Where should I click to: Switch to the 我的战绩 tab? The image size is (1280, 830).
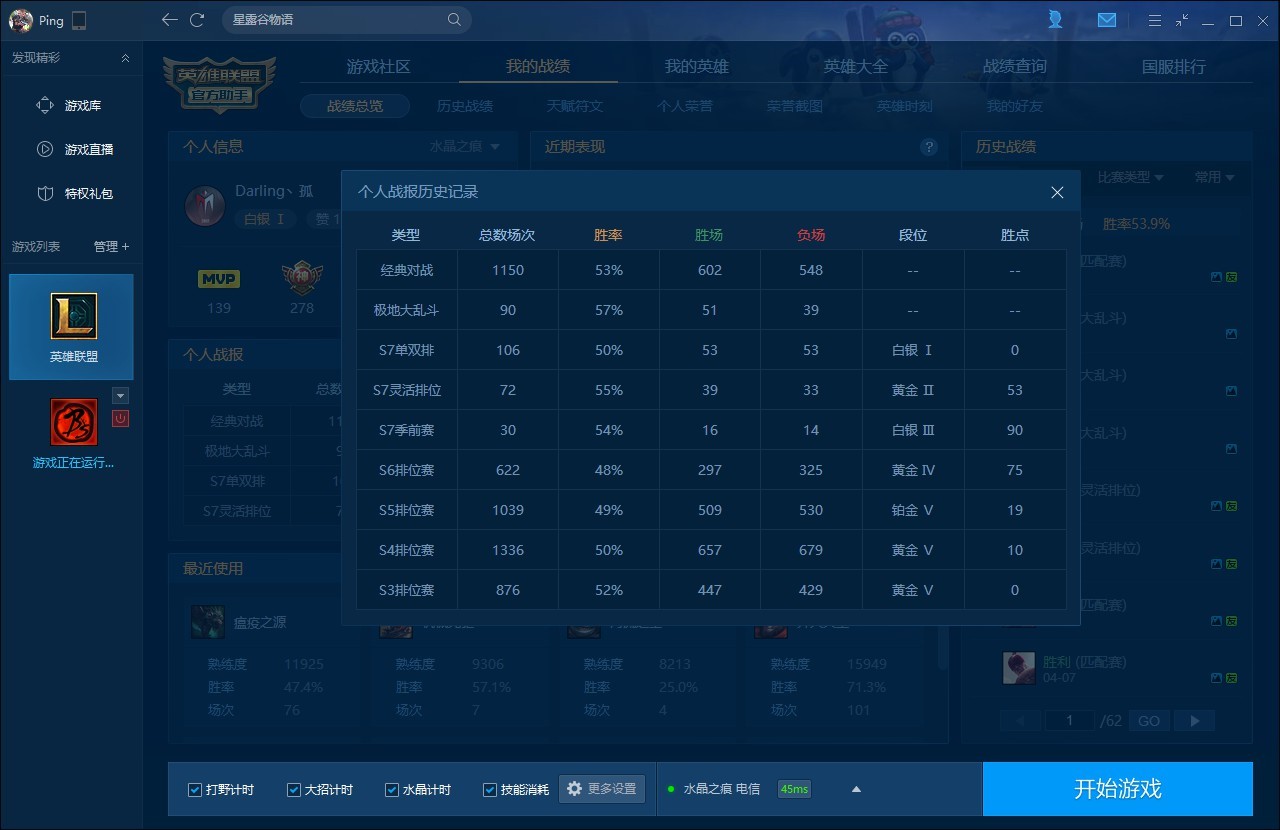tap(538, 67)
